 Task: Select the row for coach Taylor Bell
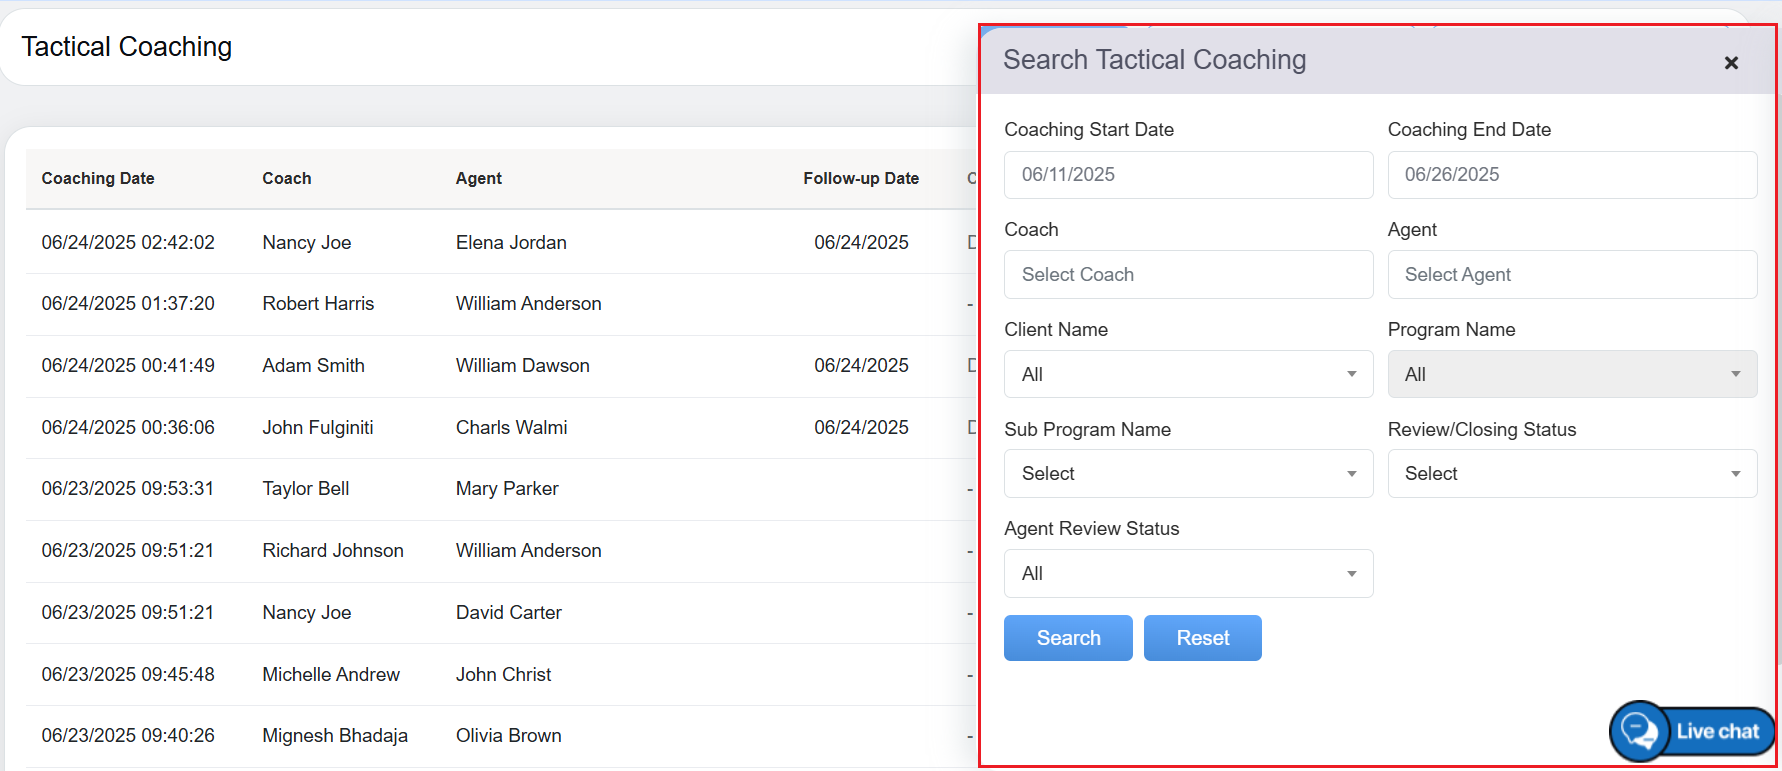[x=306, y=489]
